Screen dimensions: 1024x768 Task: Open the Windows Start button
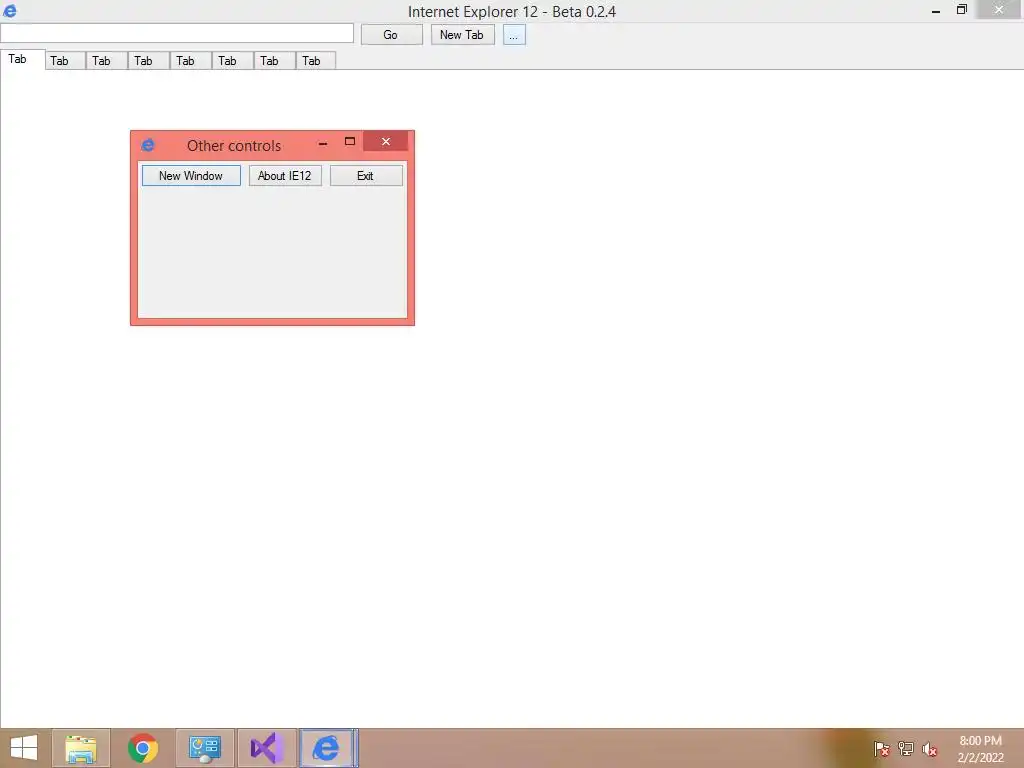coord(24,748)
